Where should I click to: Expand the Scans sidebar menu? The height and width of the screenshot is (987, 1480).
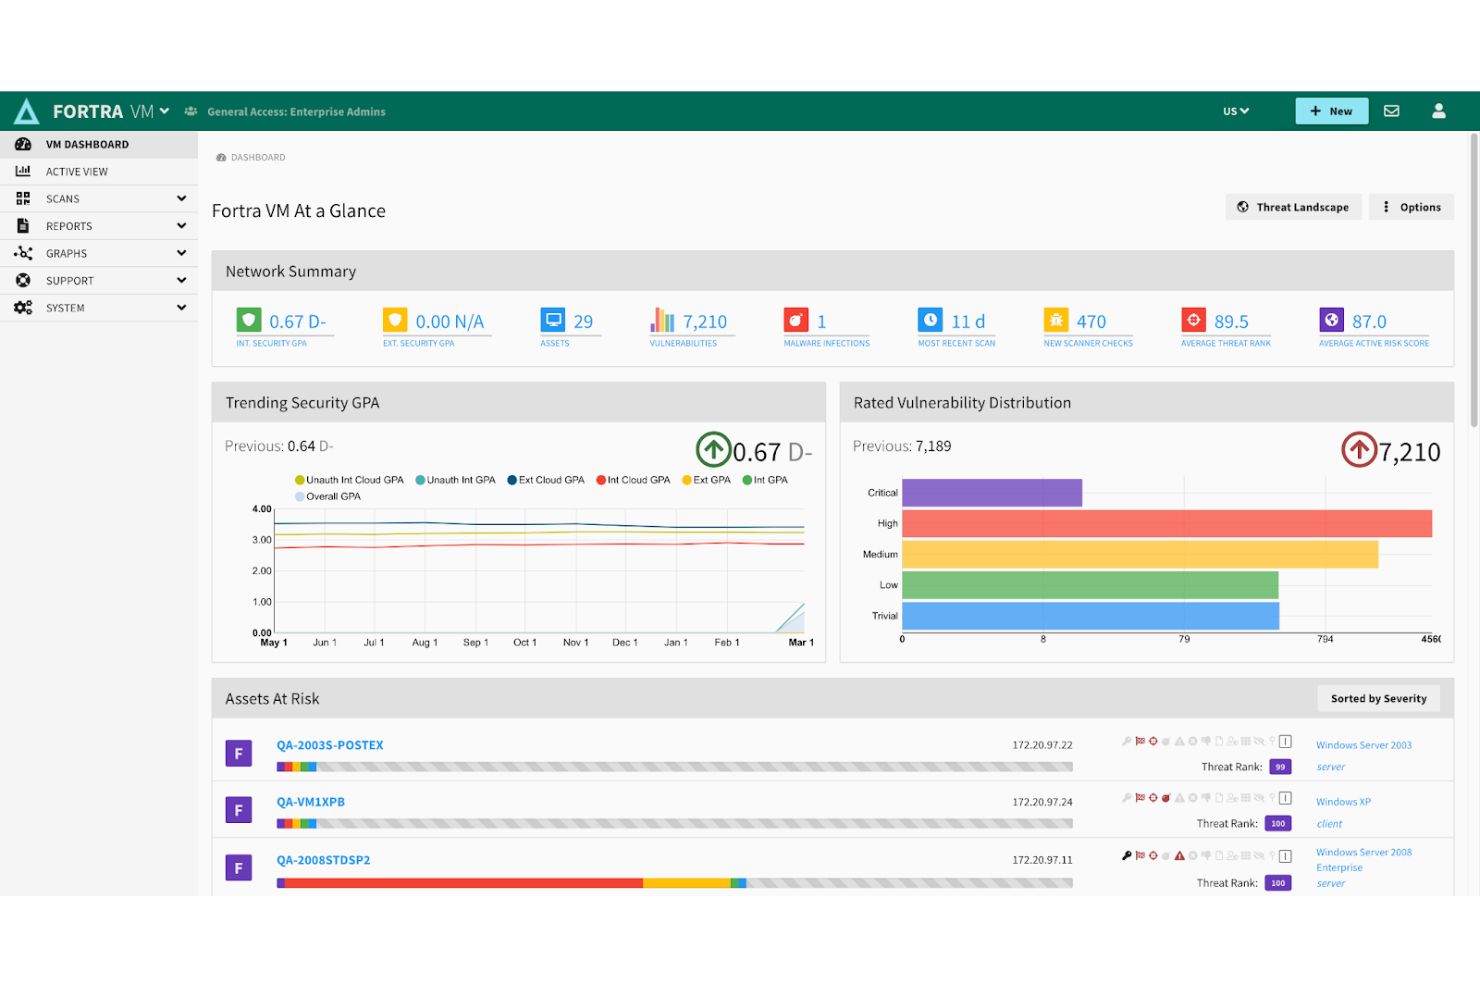pos(98,199)
